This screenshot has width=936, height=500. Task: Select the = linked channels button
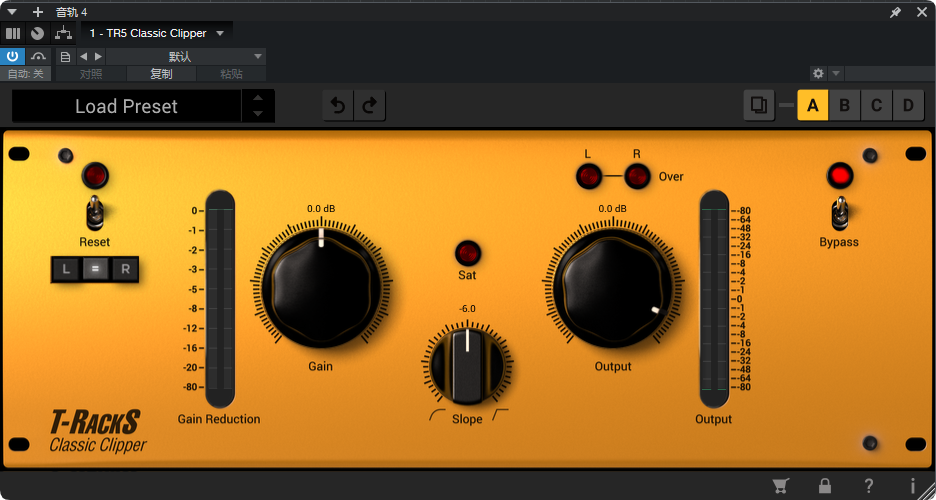pos(95,269)
